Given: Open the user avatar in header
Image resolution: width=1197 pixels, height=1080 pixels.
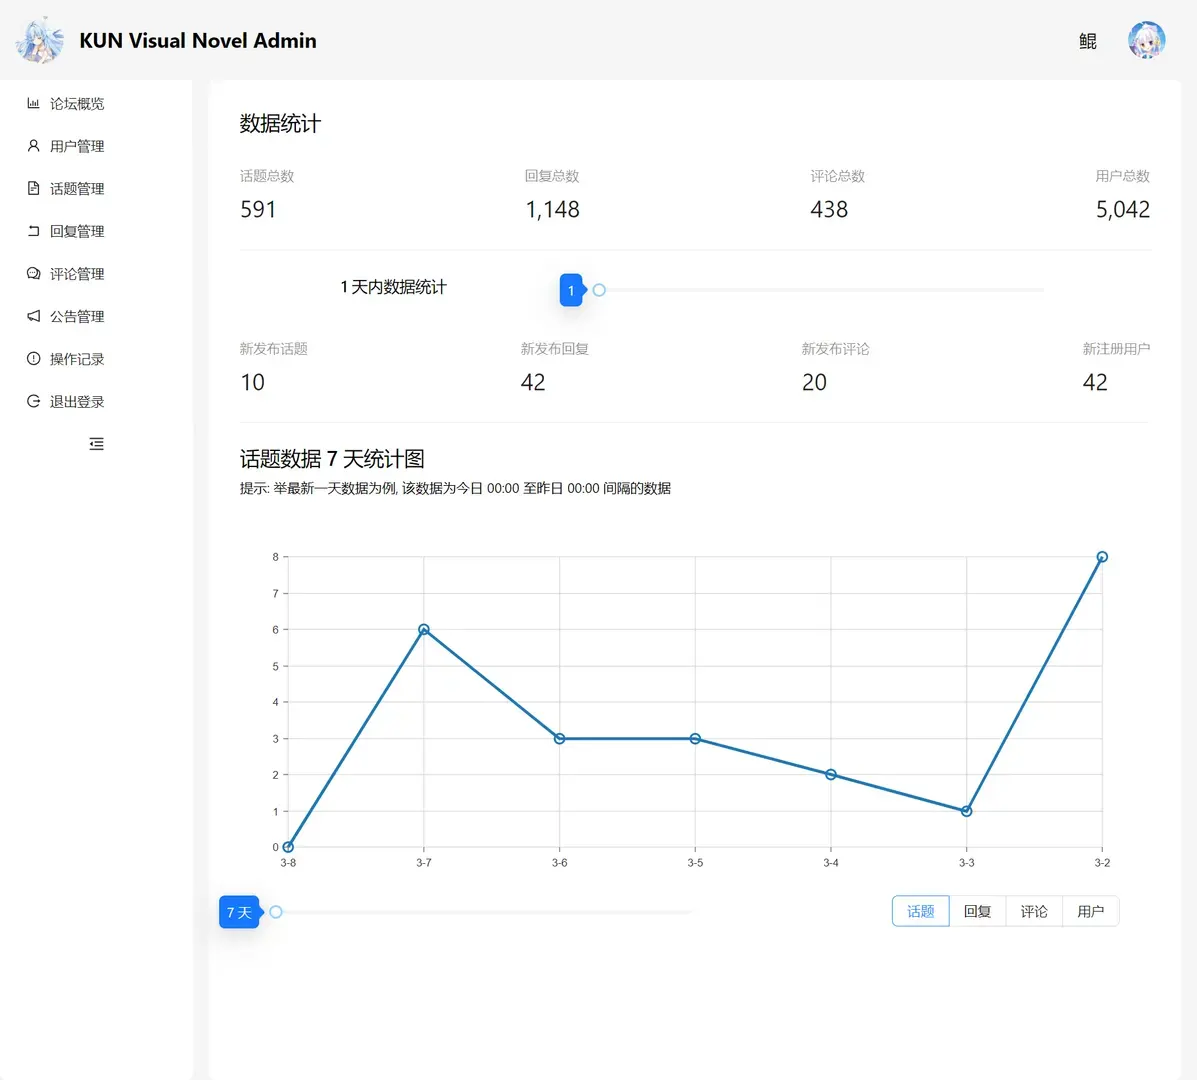Looking at the screenshot, I should pyautogui.click(x=1147, y=40).
